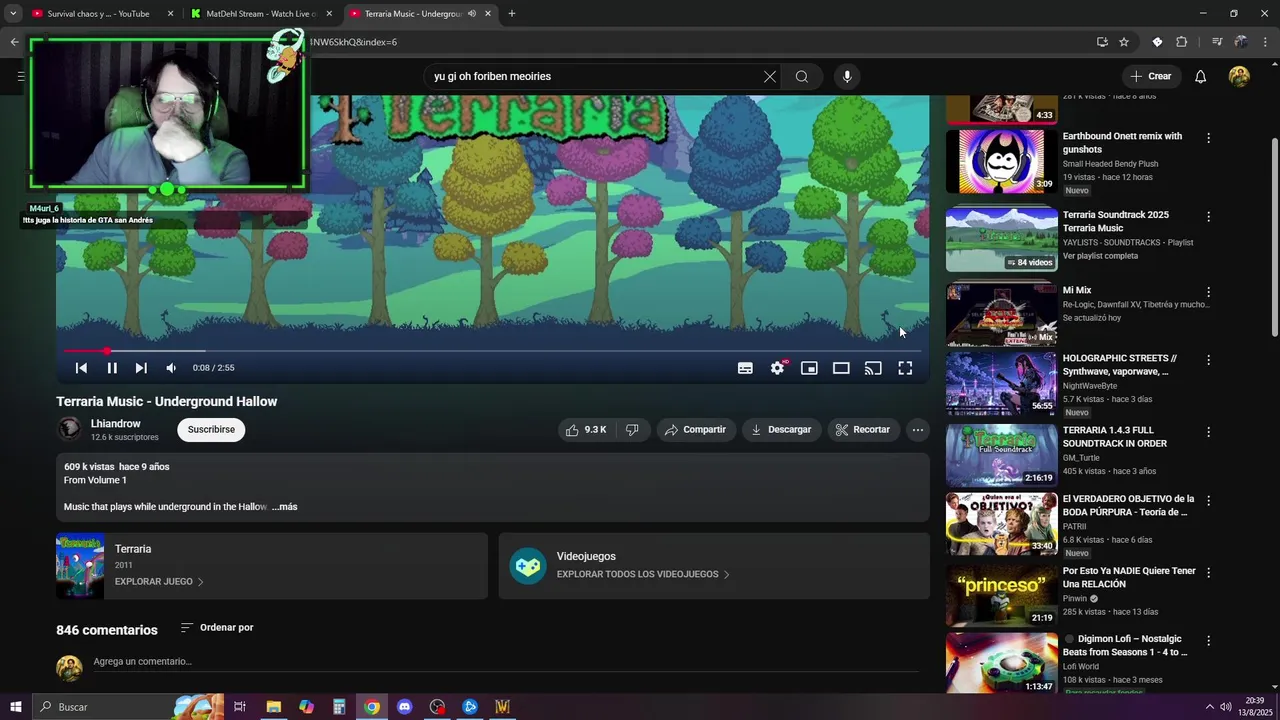Open the Lhiandrow channel avatar
Image resolution: width=1280 pixels, height=720 pixels.
69,429
